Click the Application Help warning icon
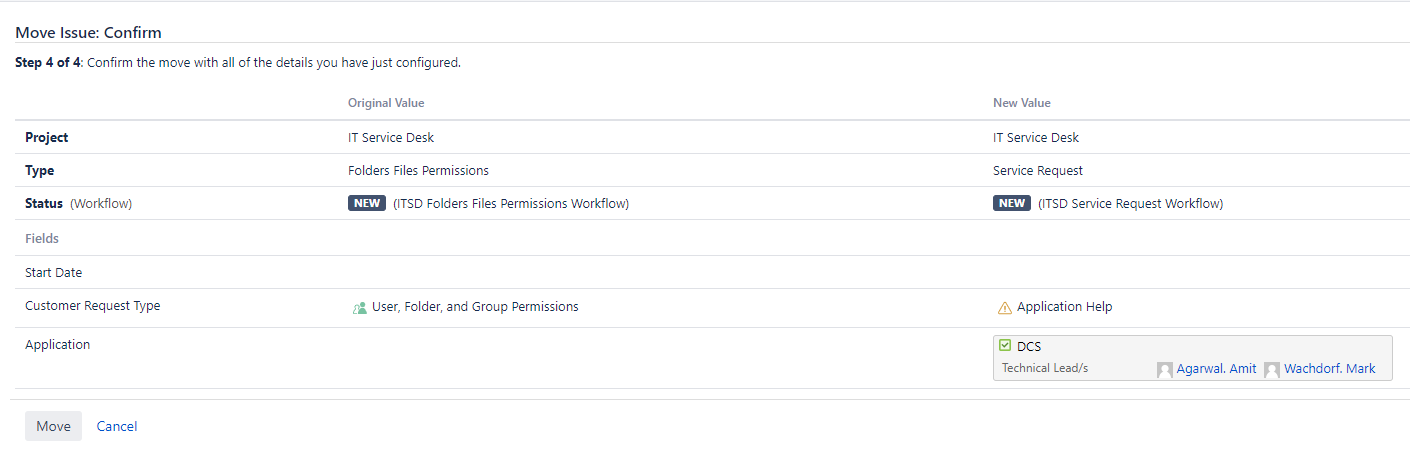 pyautogui.click(x=1005, y=307)
